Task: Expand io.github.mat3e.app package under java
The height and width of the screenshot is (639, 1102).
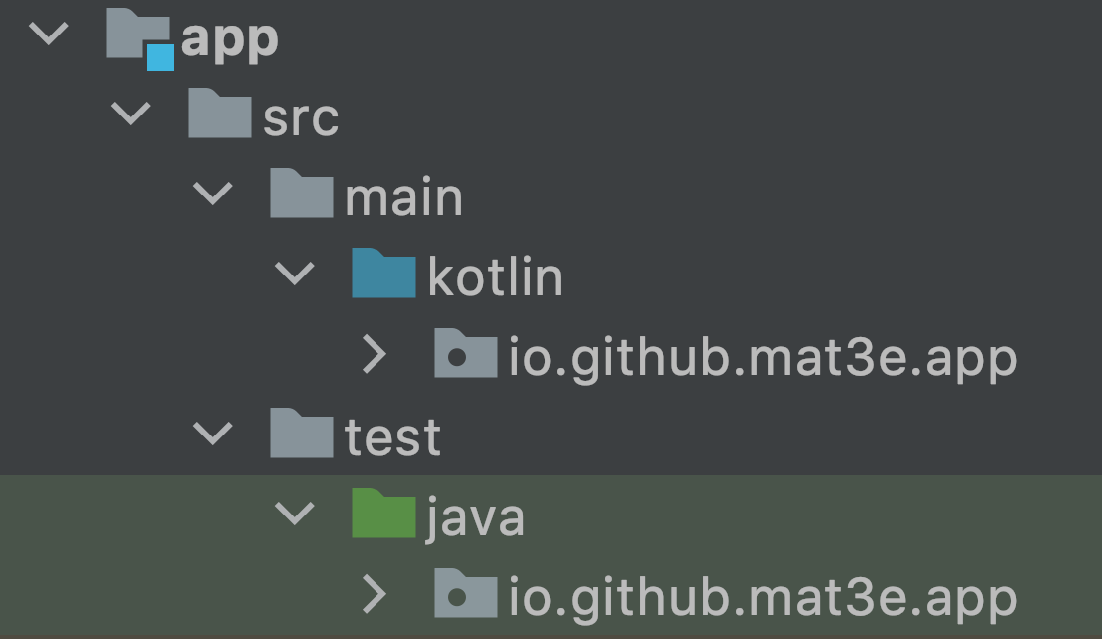Action: [x=374, y=595]
